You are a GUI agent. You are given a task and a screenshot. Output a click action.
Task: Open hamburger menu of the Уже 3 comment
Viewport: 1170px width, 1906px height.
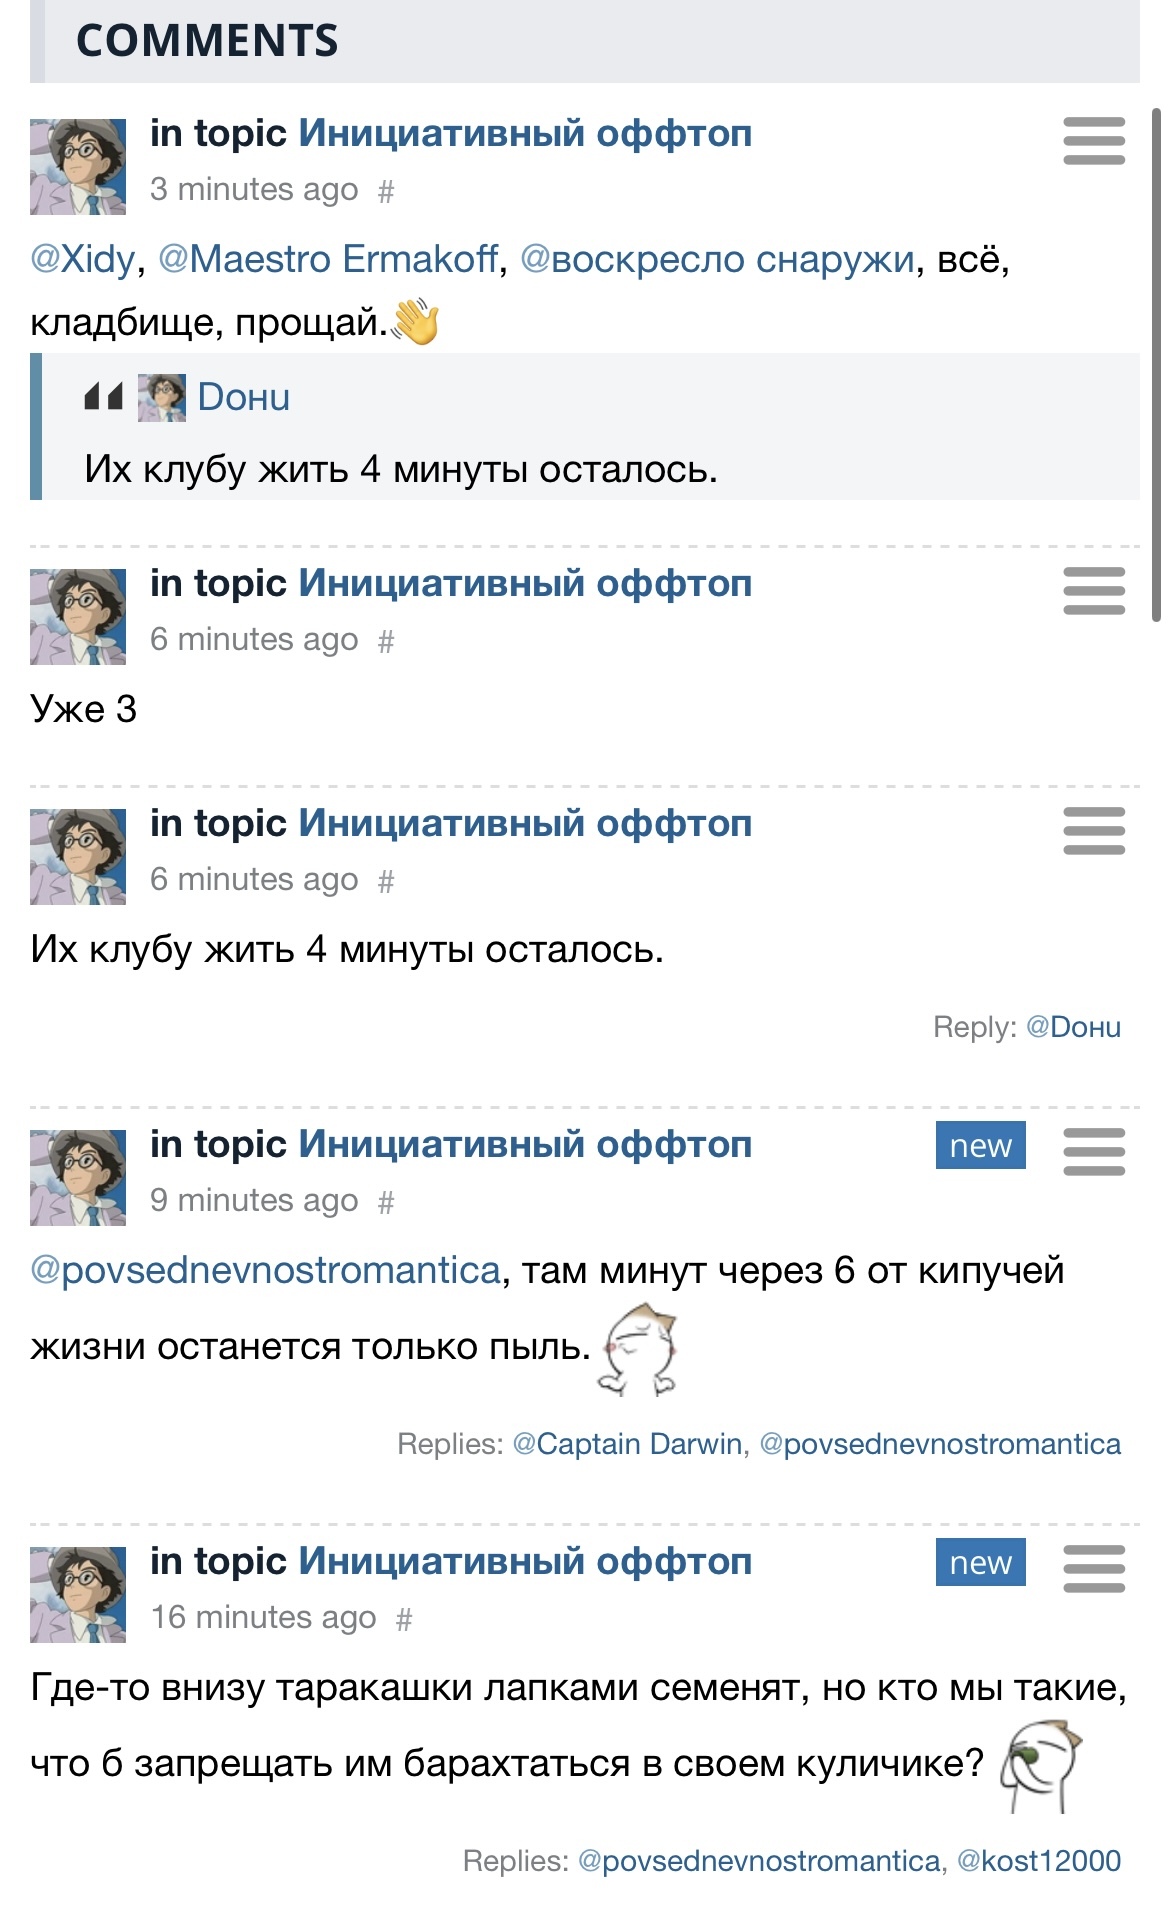click(x=1093, y=591)
